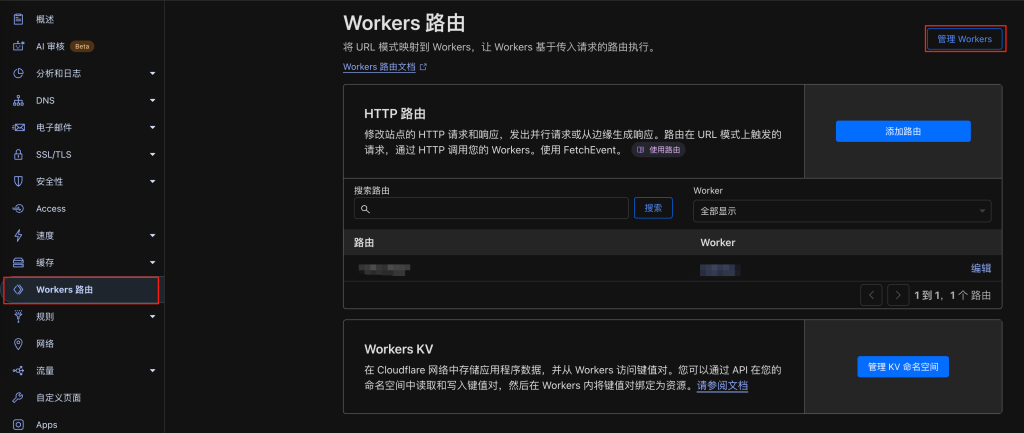The width and height of the screenshot is (1024, 433).
Task: Click the Access arrow-circle icon
Action: (x=18, y=208)
